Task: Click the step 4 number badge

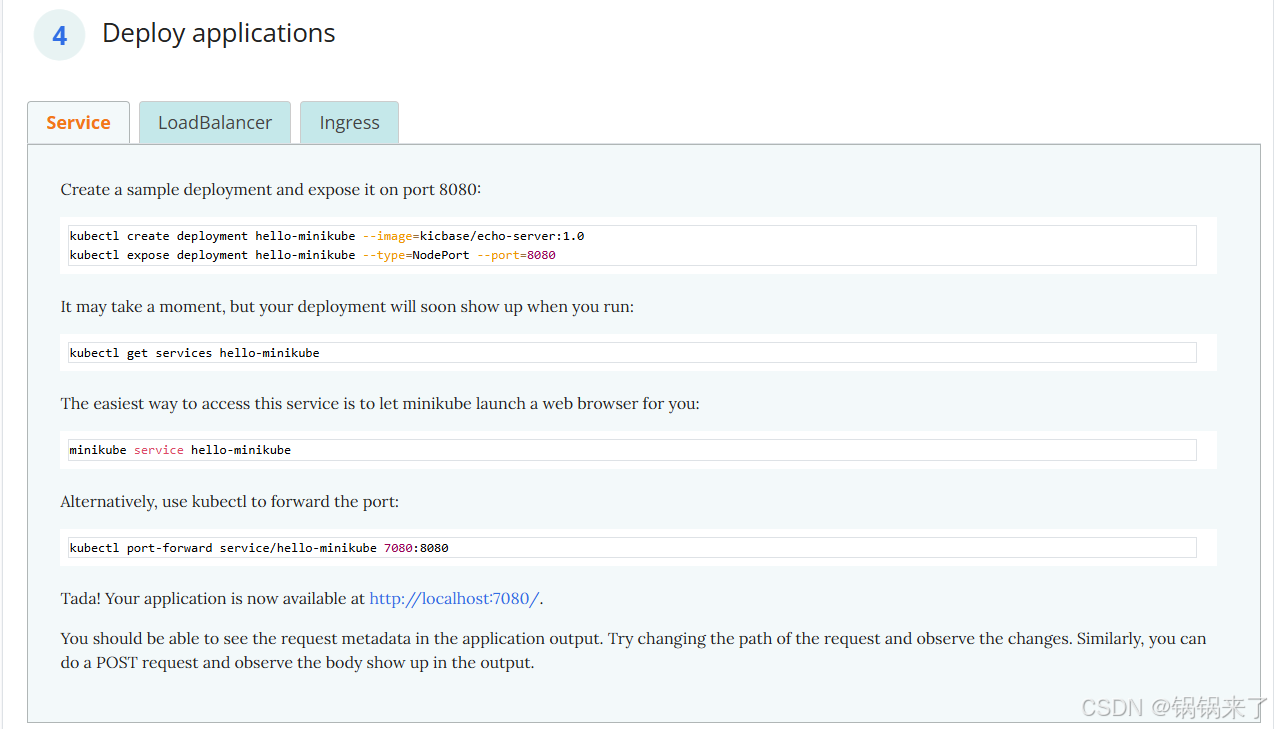Action: pos(60,36)
